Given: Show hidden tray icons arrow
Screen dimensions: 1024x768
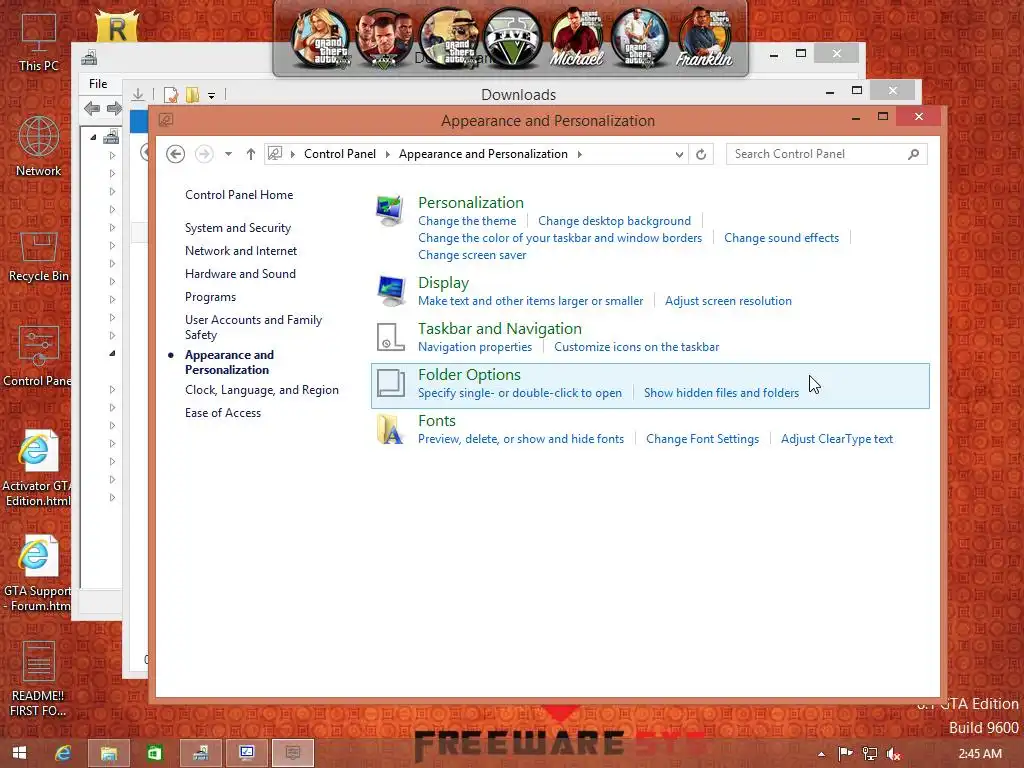Looking at the screenshot, I should click(822, 754).
